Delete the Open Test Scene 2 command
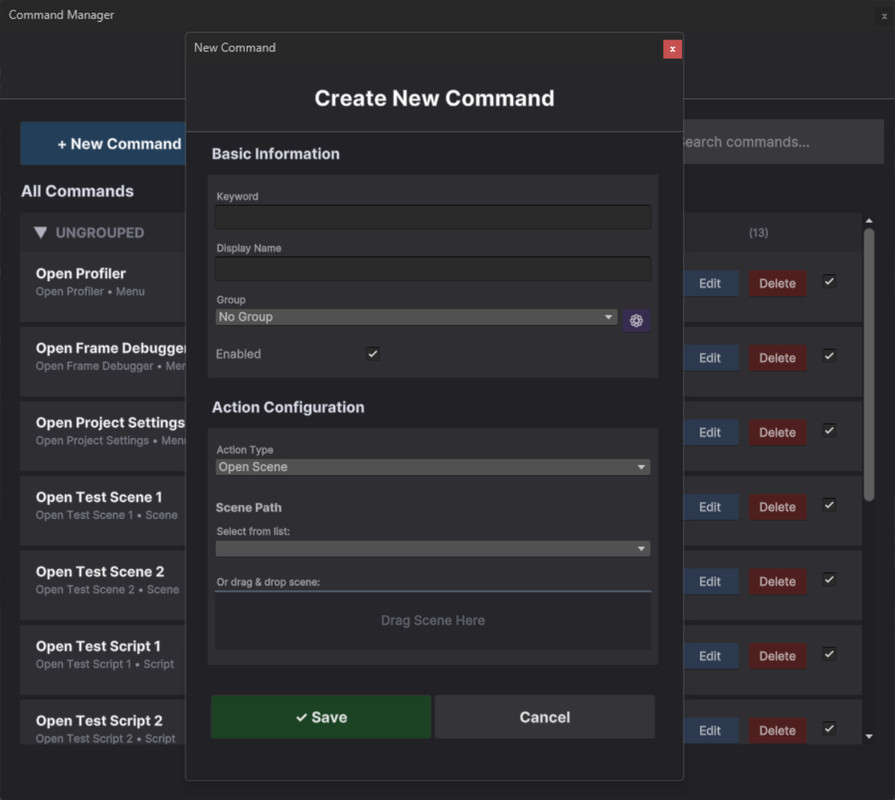The image size is (895, 800). click(777, 582)
